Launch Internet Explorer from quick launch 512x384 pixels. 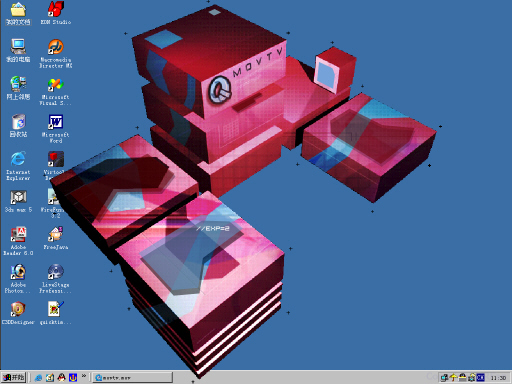click(39, 377)
